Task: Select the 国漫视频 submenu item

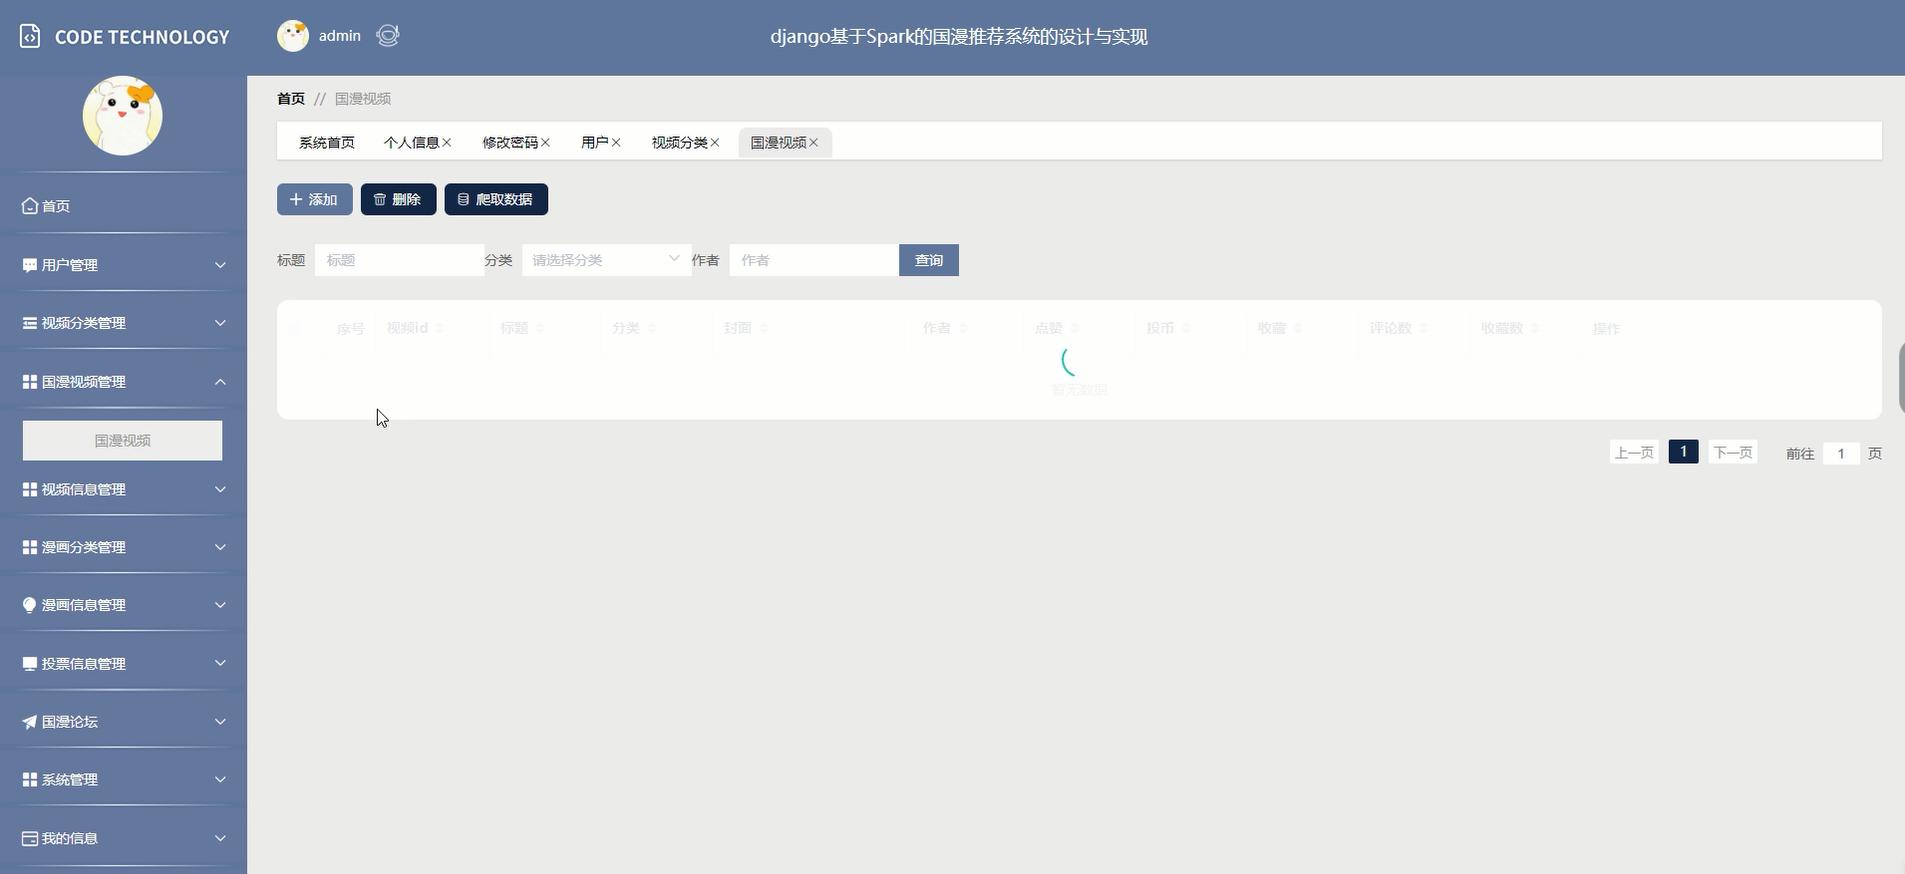Action: pyautogui.click(x=123, y=440)
